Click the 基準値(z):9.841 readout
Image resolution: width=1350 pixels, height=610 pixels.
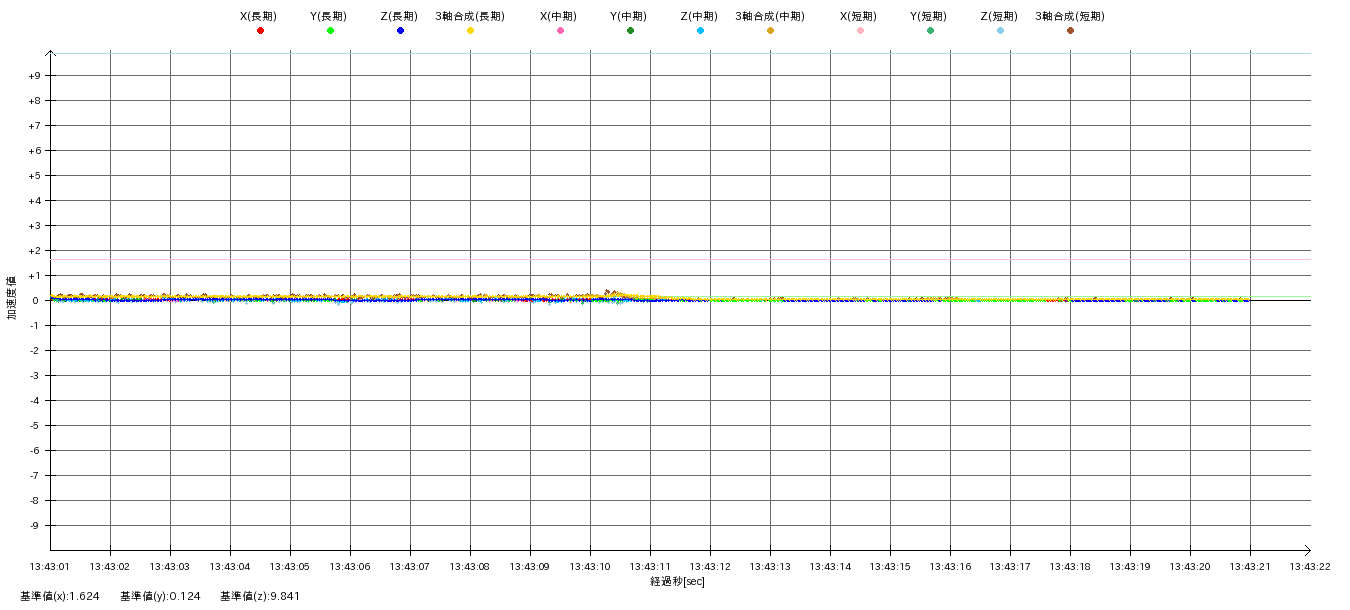tap(260, 596)
